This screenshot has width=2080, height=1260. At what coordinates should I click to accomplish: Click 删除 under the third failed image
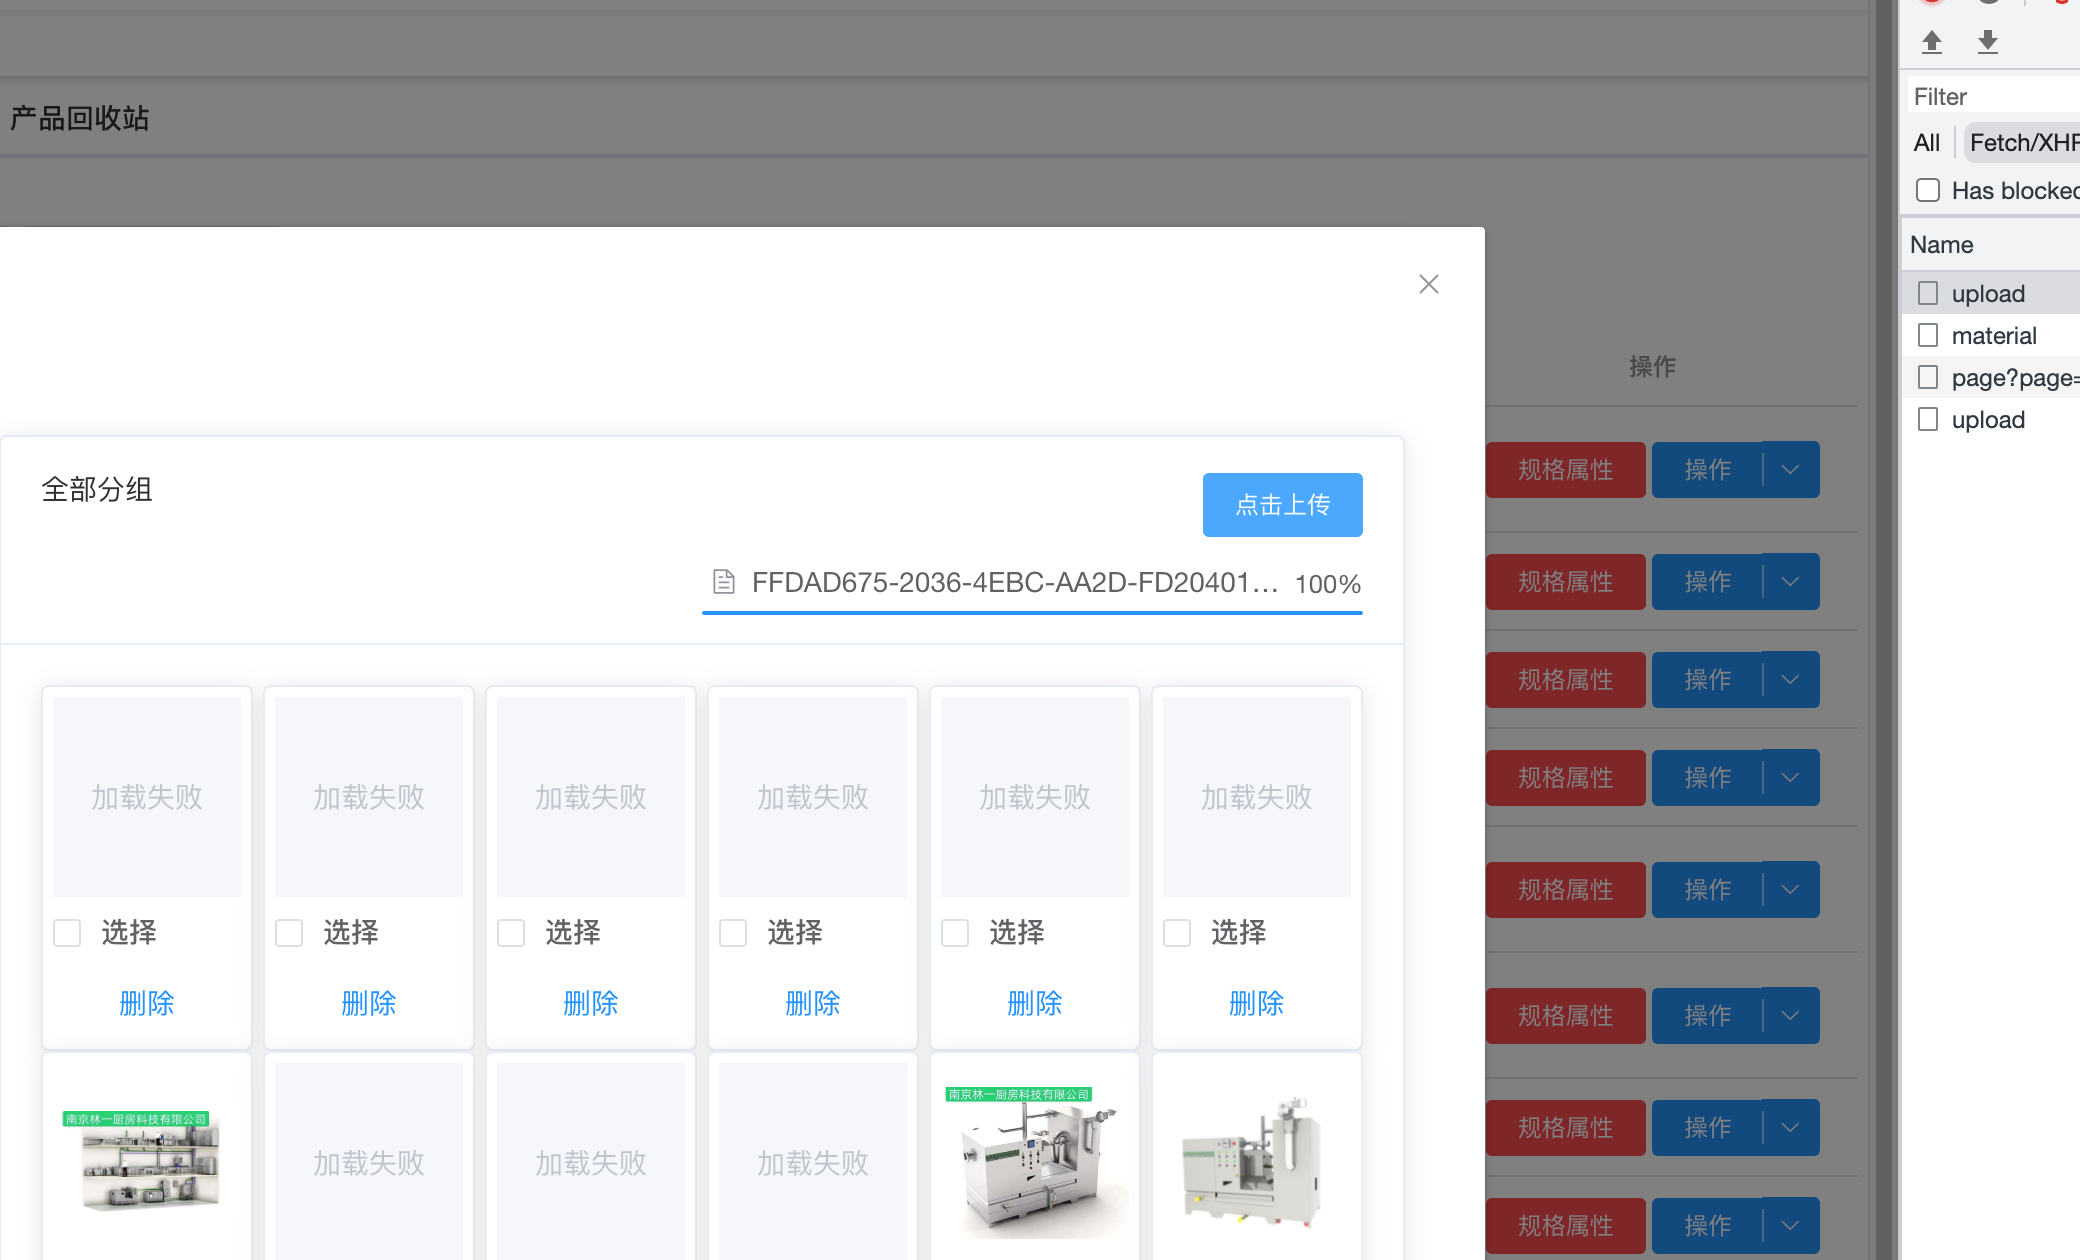point(590,1003)
